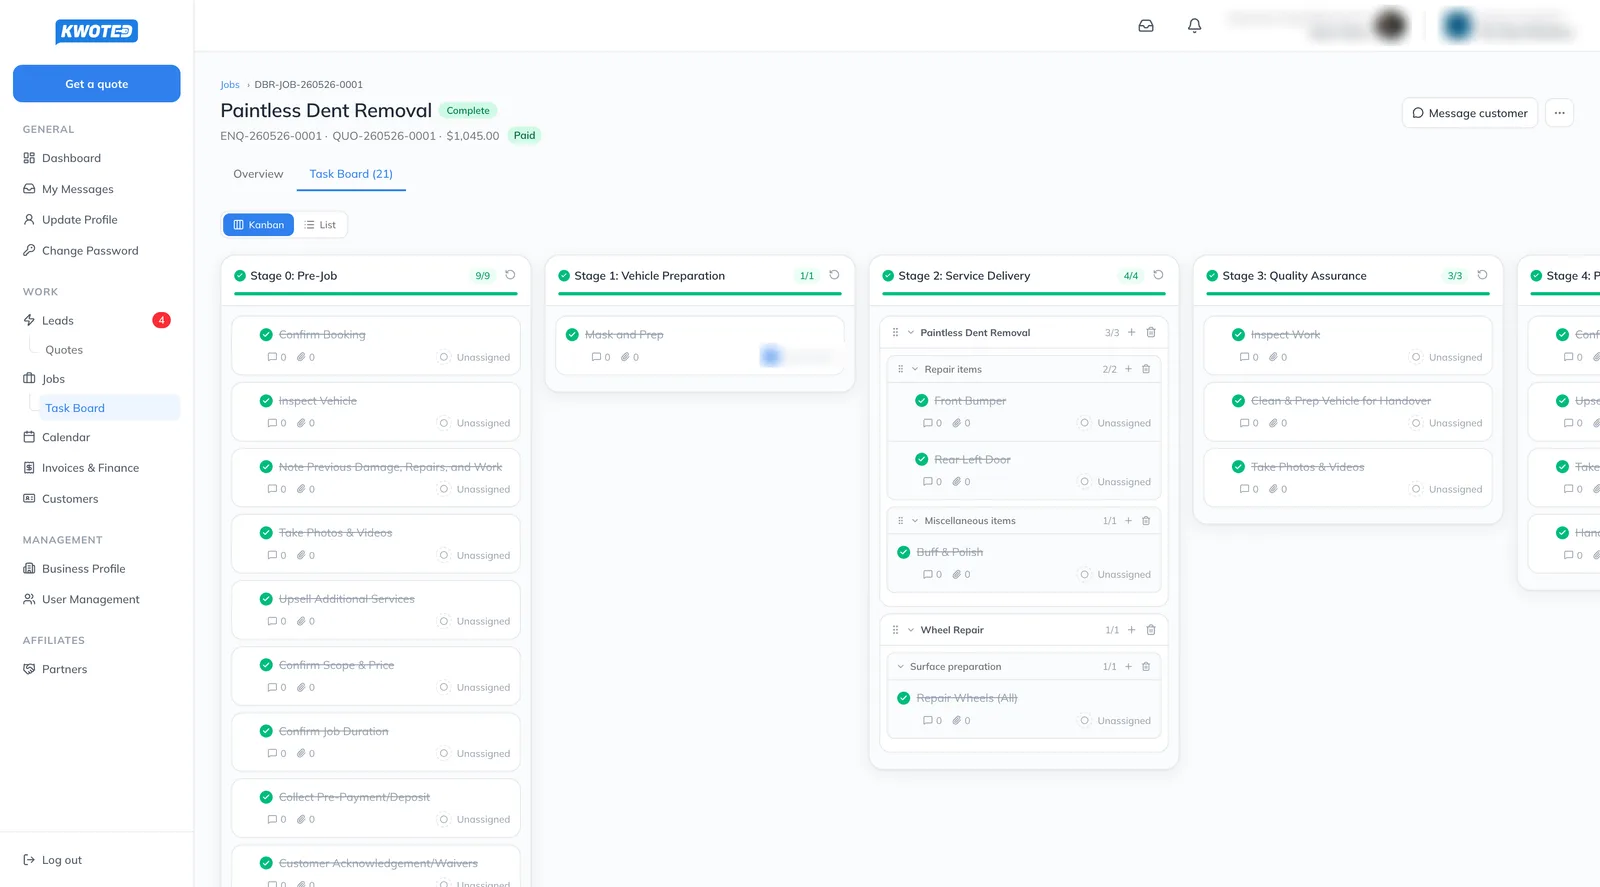
Task: Reset Stage 3: Quality Assurance icon
Action: [1482, 275]
